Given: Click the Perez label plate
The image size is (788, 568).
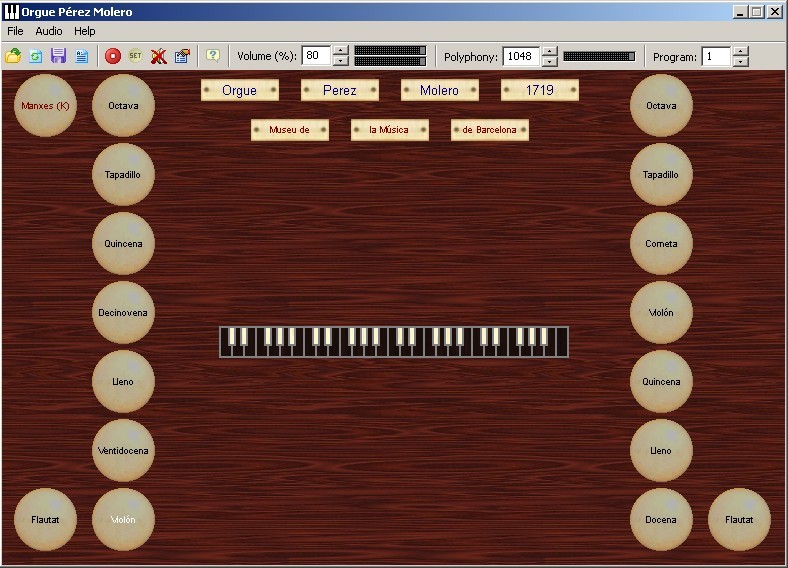Looking at the screenshot, I should [x=340, y=90].
